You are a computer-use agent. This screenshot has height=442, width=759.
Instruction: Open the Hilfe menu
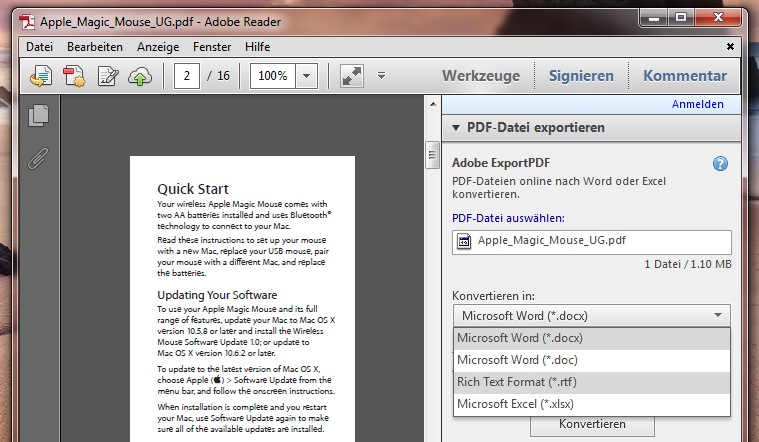(x=258, y=47)
